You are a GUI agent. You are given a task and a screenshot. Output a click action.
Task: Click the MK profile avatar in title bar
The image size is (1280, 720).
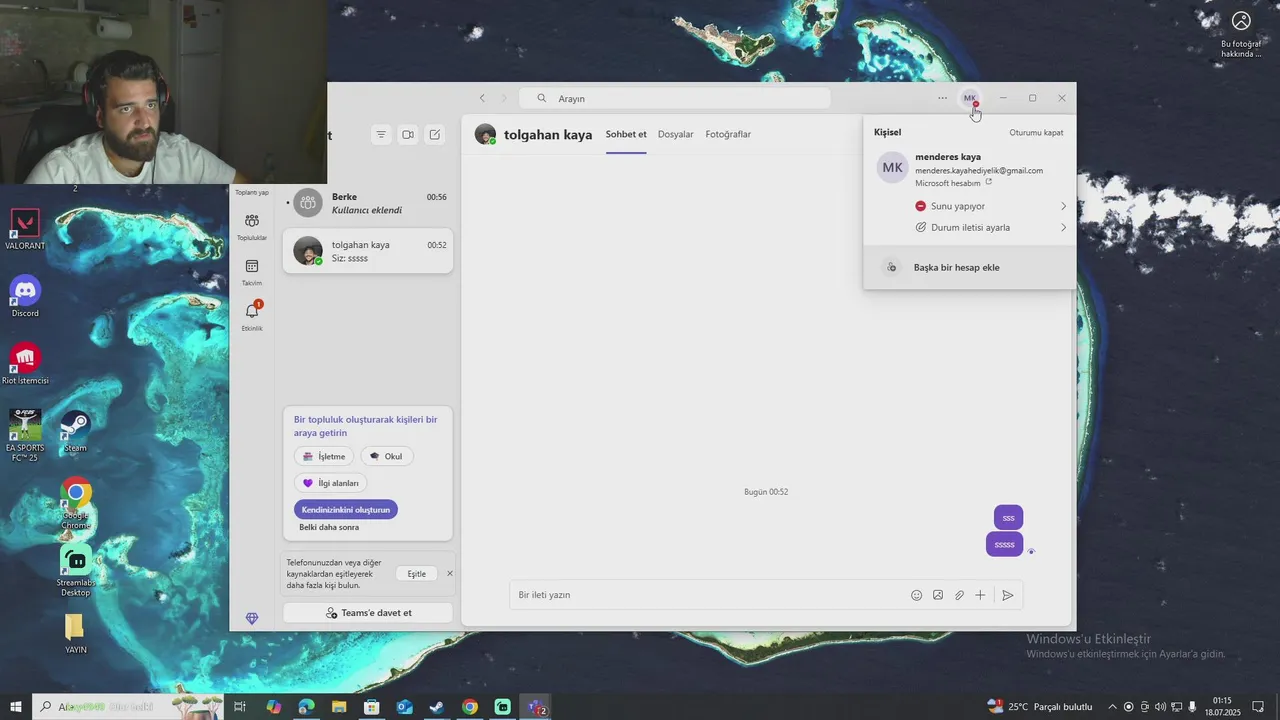970,98
